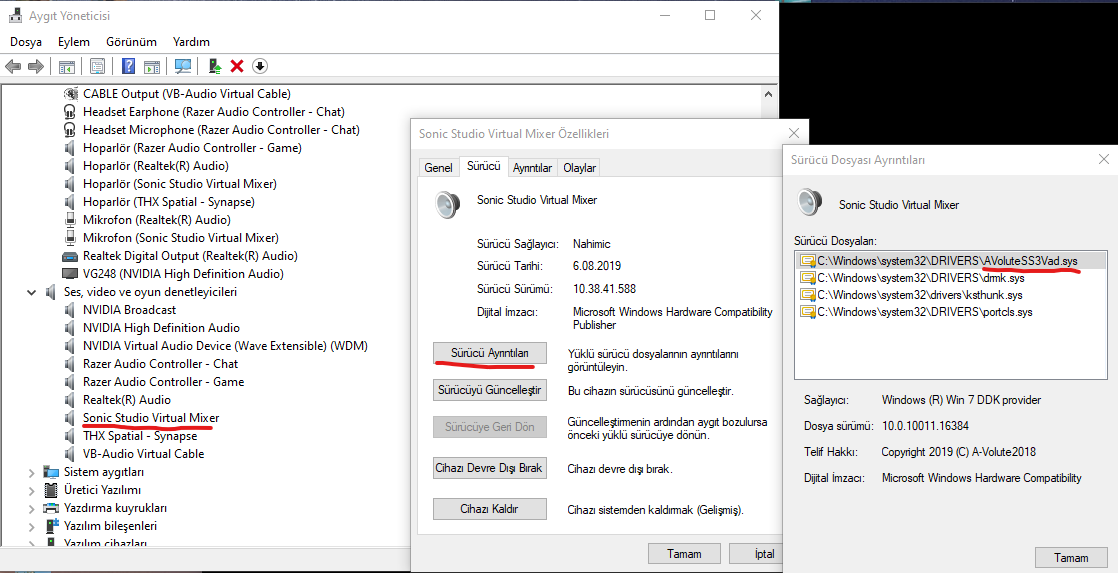1118x573 pixels.
Task: Click the Yazdırma kuyrukları printer icon
Action: [x=51, y=508]
